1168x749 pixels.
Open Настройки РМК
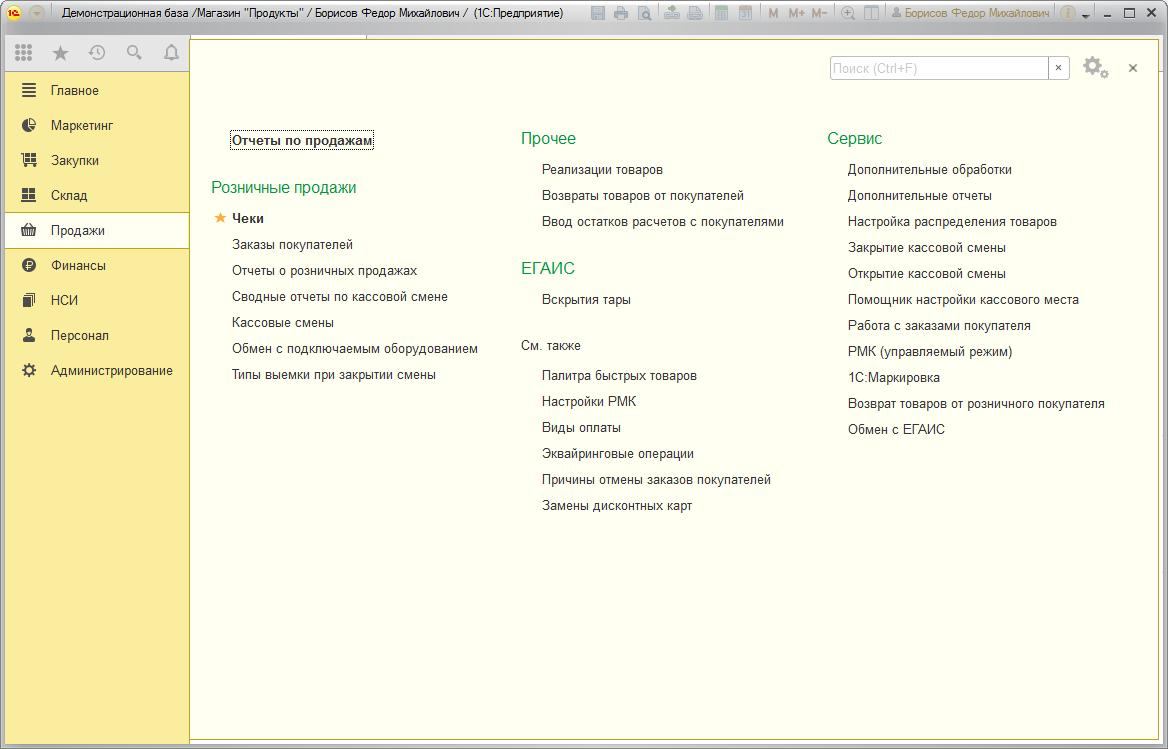coord(588,401)
